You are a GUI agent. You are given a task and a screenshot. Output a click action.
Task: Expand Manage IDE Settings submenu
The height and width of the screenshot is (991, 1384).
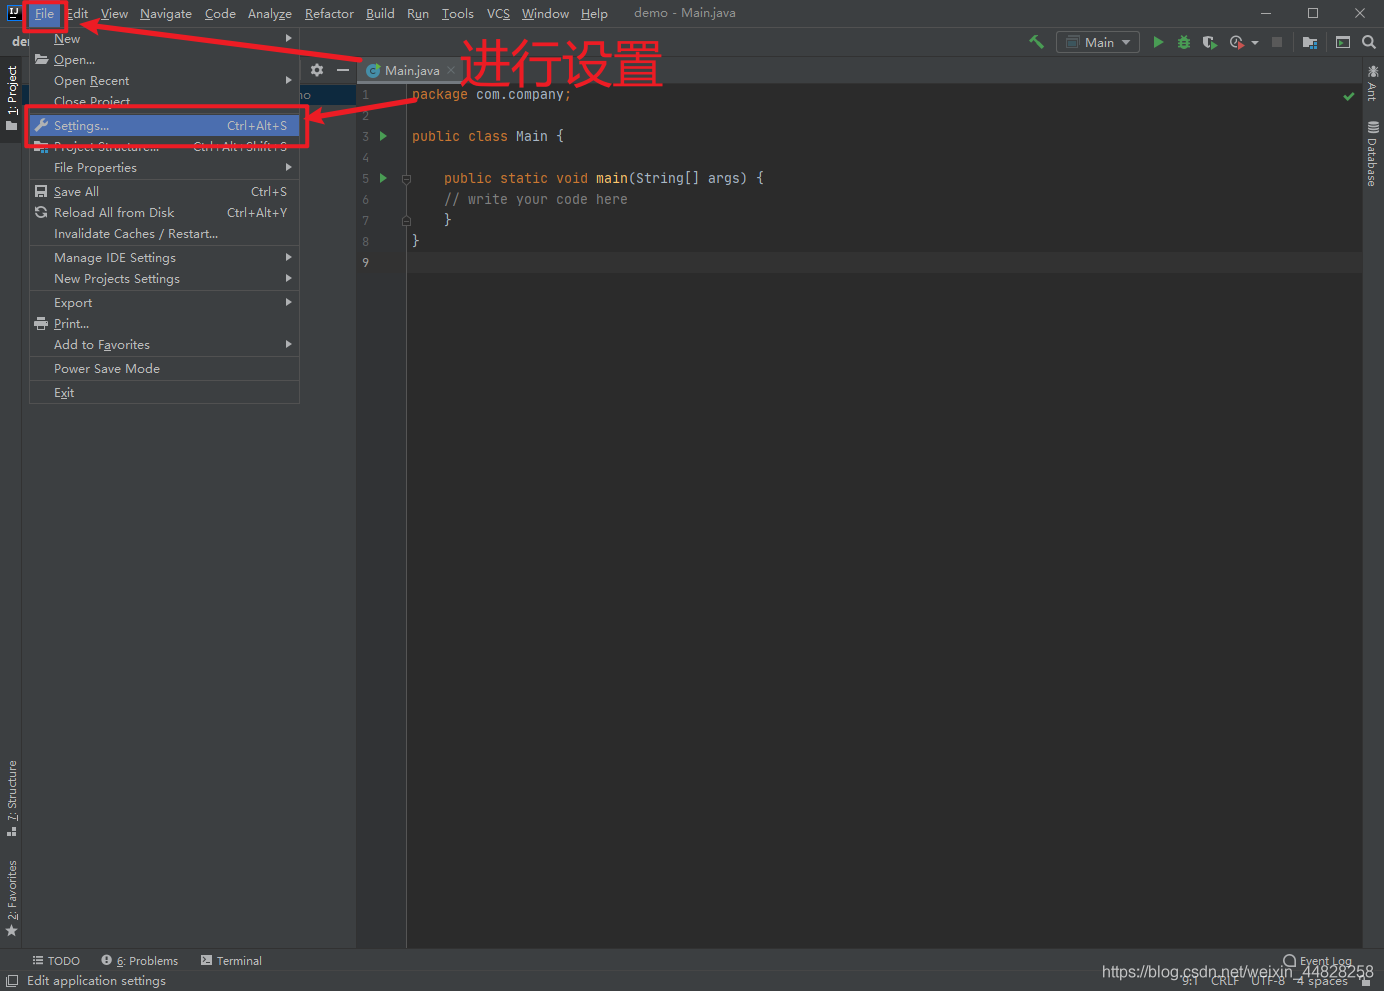[x=164, y=258]
